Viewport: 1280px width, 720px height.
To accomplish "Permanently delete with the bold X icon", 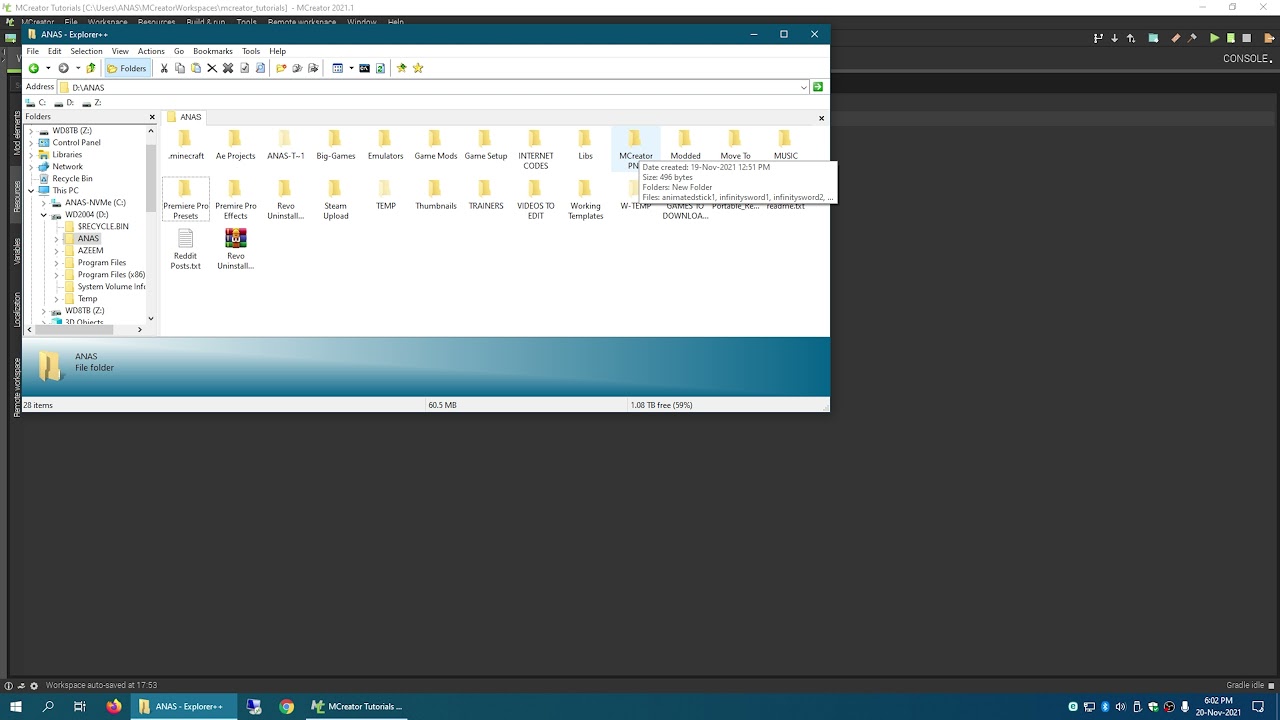I will pos(228,68).
